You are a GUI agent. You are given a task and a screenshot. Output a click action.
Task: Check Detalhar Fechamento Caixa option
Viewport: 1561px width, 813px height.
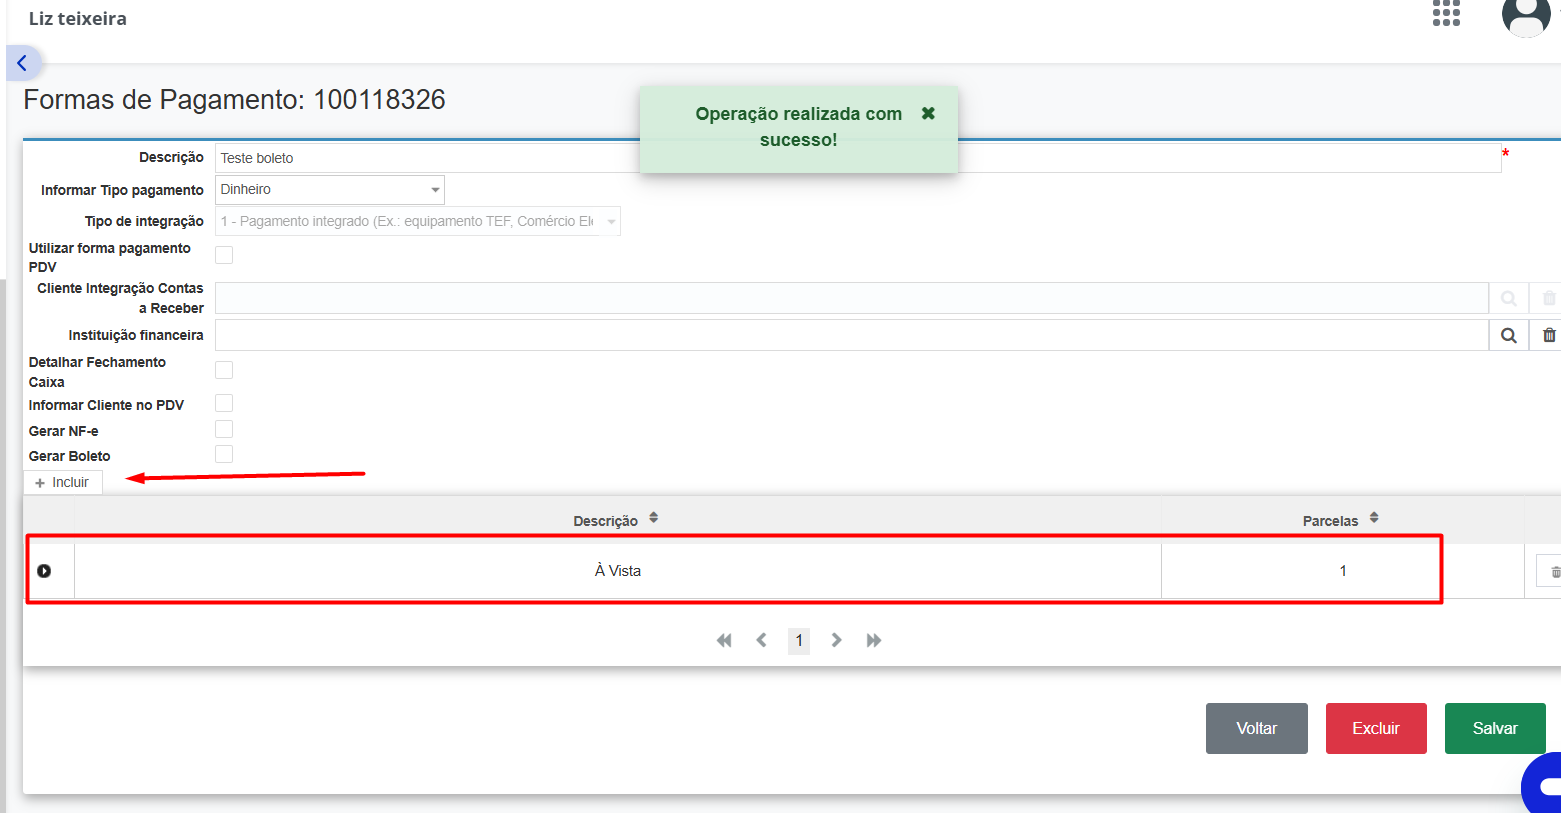point(224,370)
